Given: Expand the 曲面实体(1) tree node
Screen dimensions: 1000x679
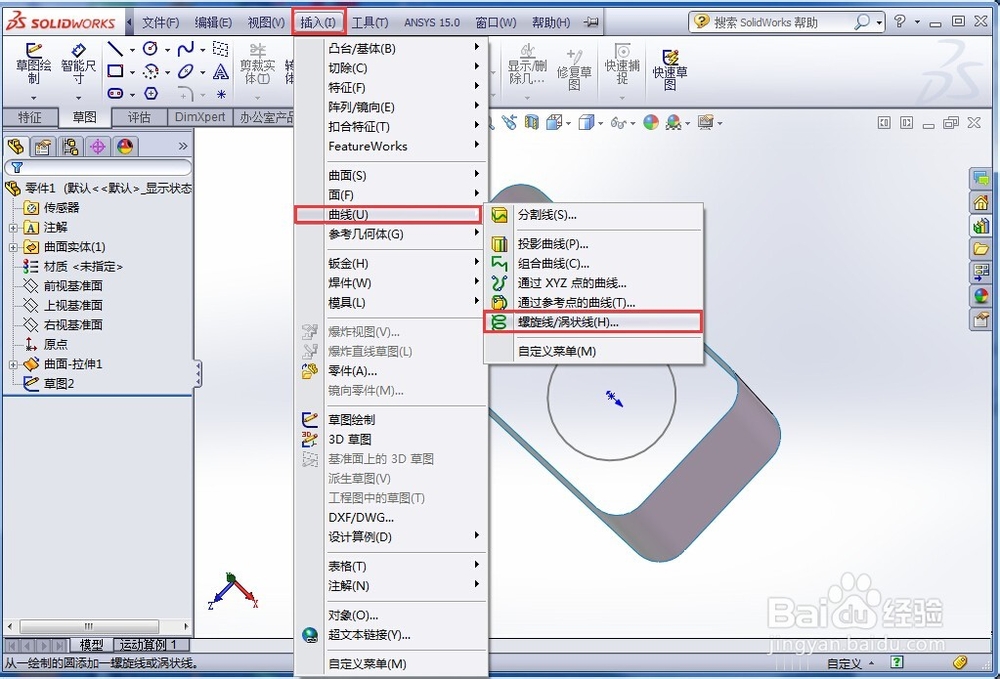Looking at the screenshot, I should (x=13, y=247).
